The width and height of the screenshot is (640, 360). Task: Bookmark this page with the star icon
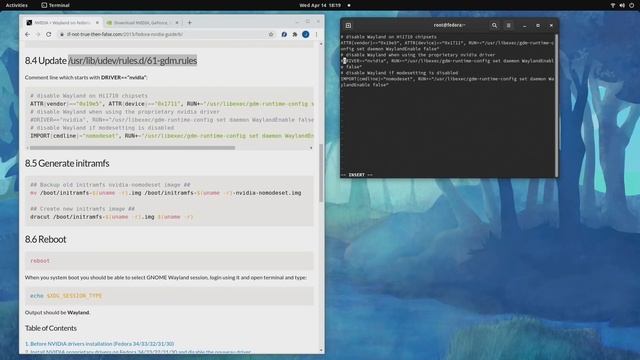tap(271, 34)
